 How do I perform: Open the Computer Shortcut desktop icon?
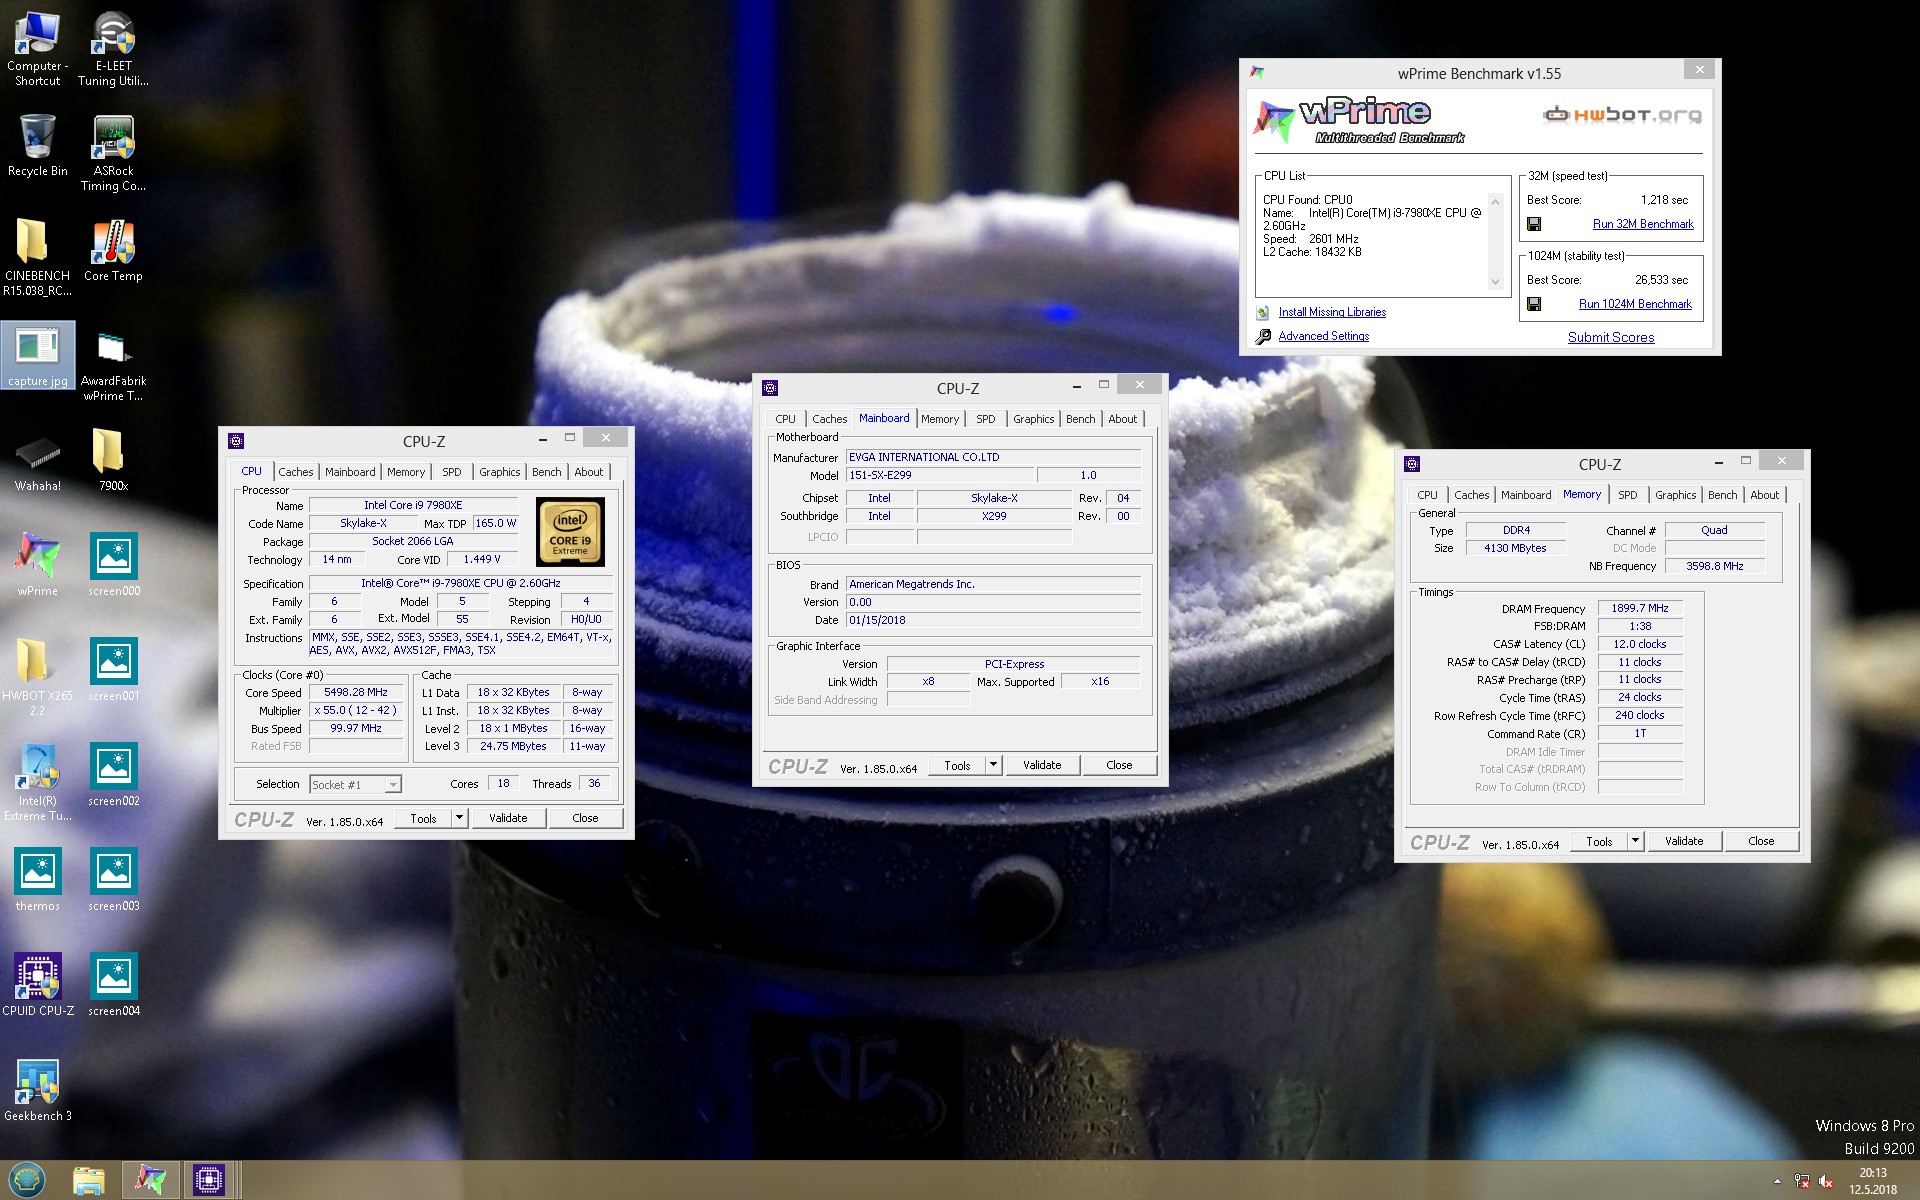tap(37, 48)
